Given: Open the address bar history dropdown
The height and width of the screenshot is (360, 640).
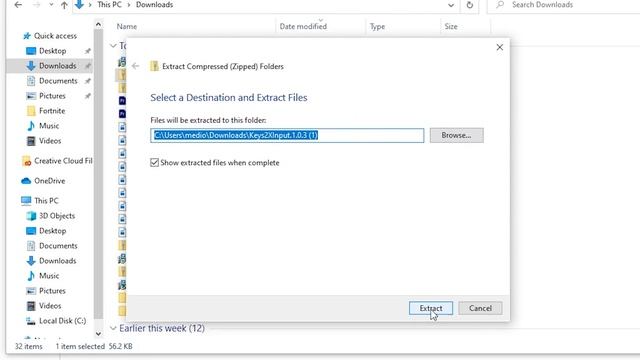Looking at the screenshot, I should tap(451, 5).
